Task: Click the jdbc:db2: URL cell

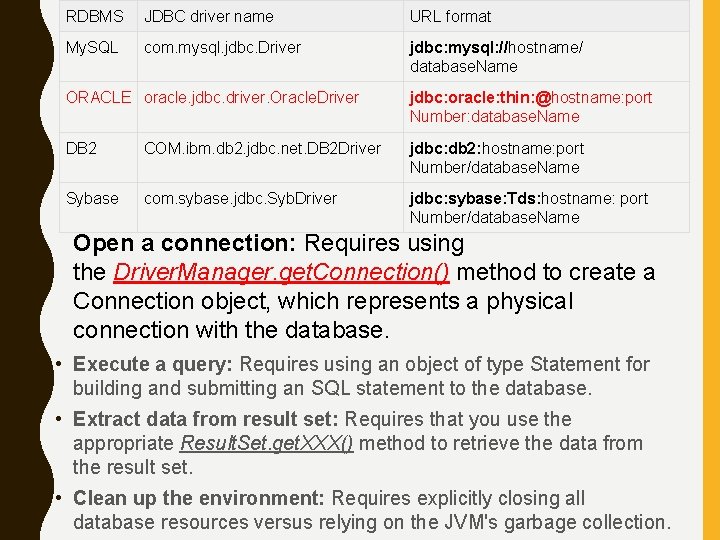Action: 546,158
